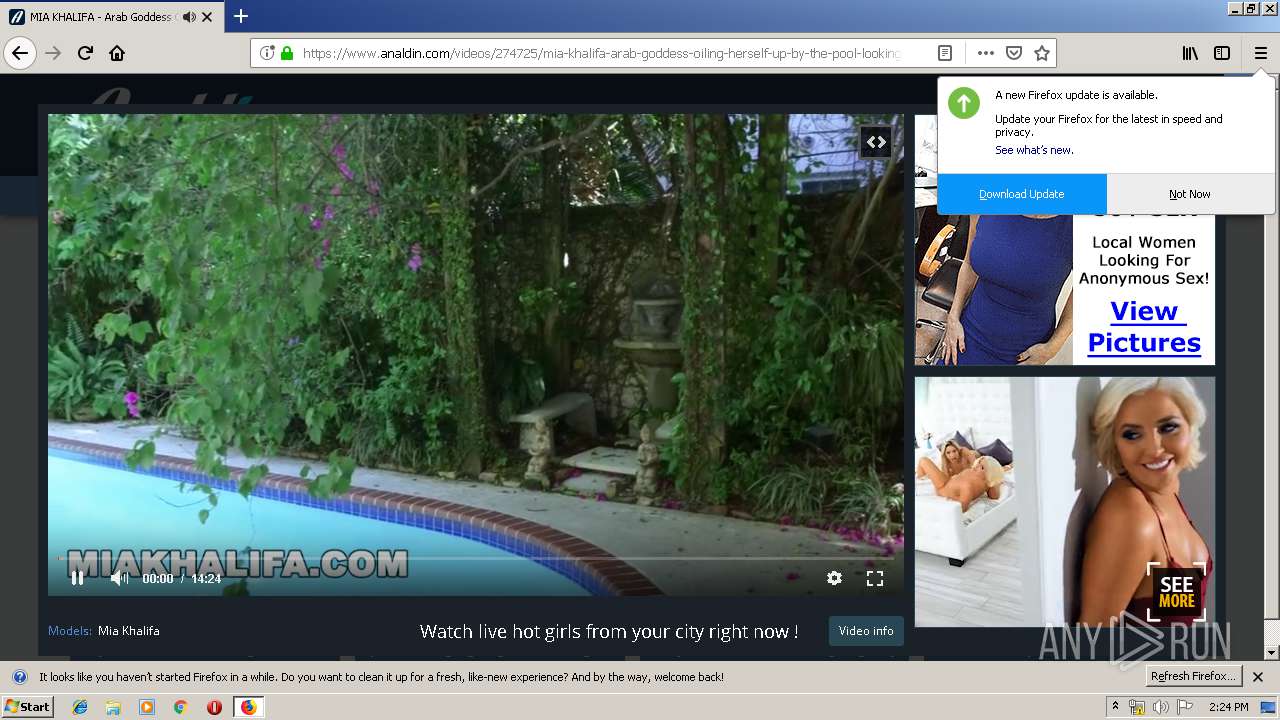The width and height of the screenshot is (1280, 720).
Task: Toggle Reader View in the address bar
Action: 945,53
